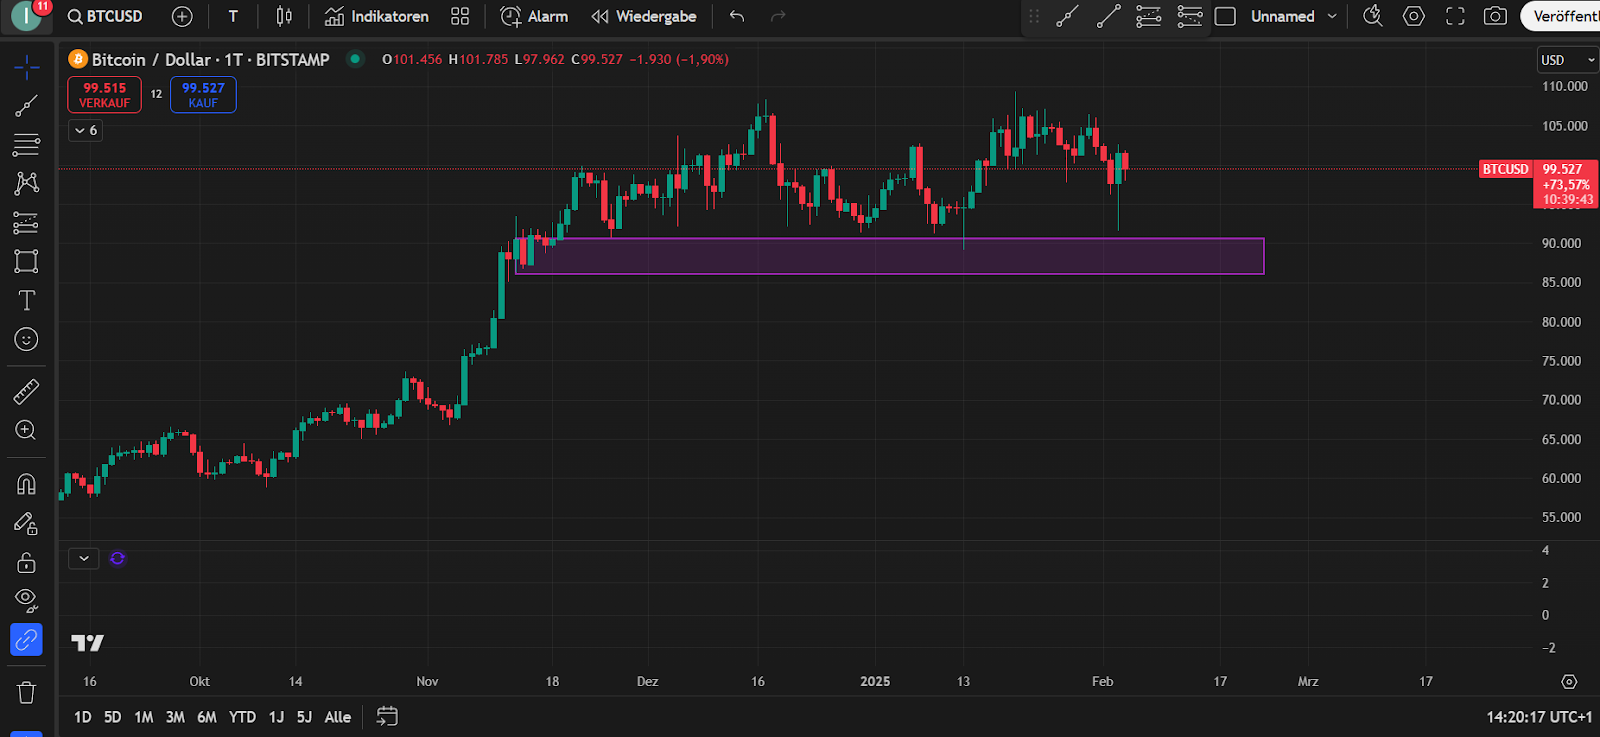1600x737 pixels.
Task: Select geometric shapes rectangle tool
Action: tap(26, 261)
